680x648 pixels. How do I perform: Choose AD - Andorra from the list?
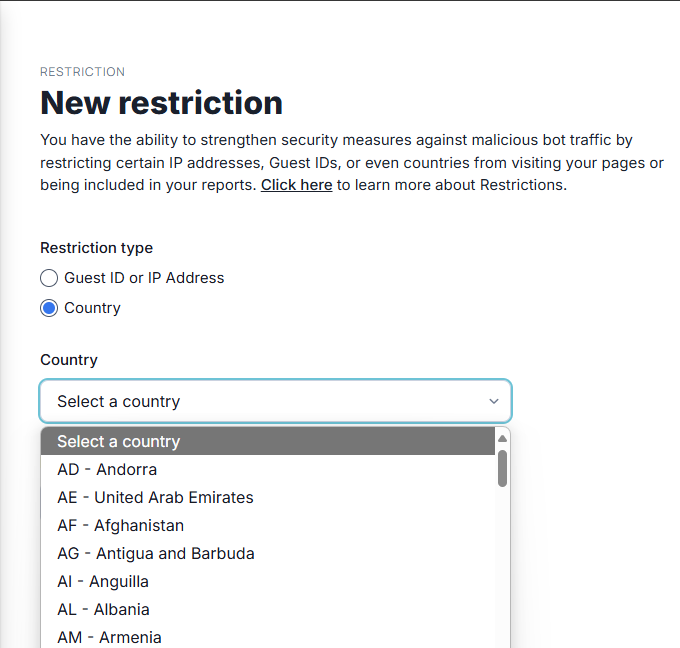pyautogui.click(x=268, y=470)
